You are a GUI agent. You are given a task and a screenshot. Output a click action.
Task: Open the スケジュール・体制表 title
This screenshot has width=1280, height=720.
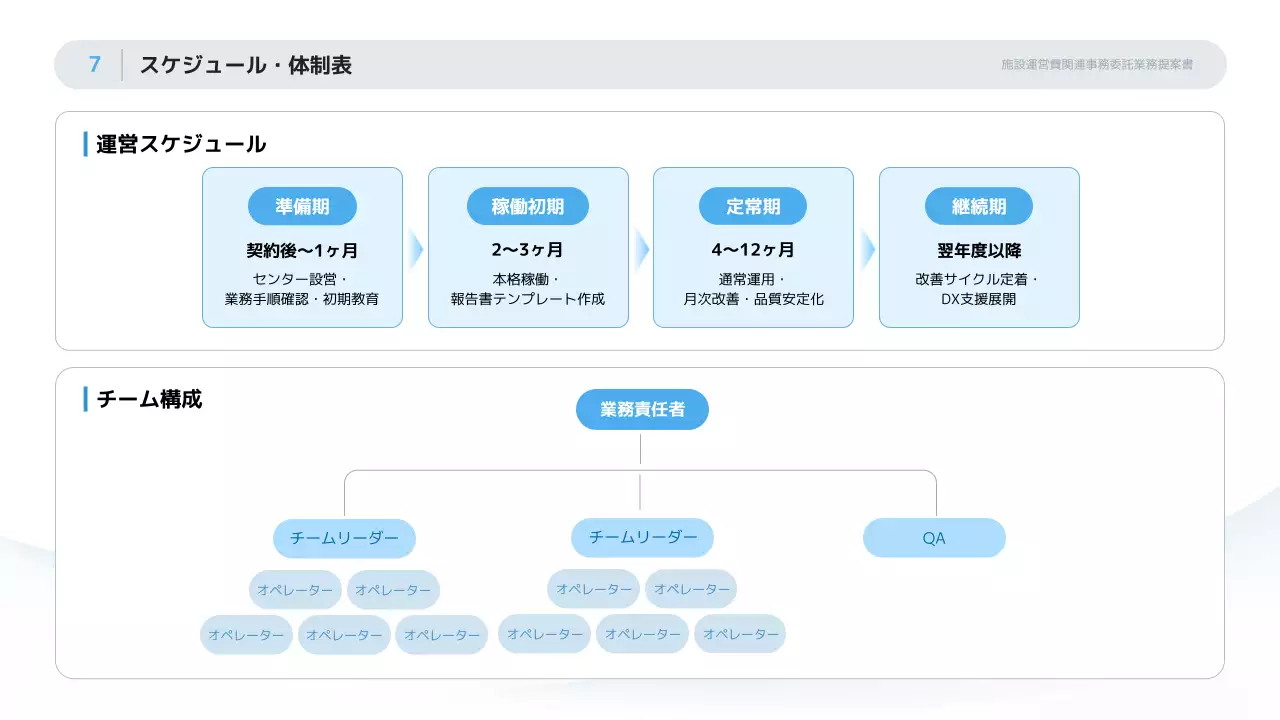pyautogui.click(x=247, y=66)
